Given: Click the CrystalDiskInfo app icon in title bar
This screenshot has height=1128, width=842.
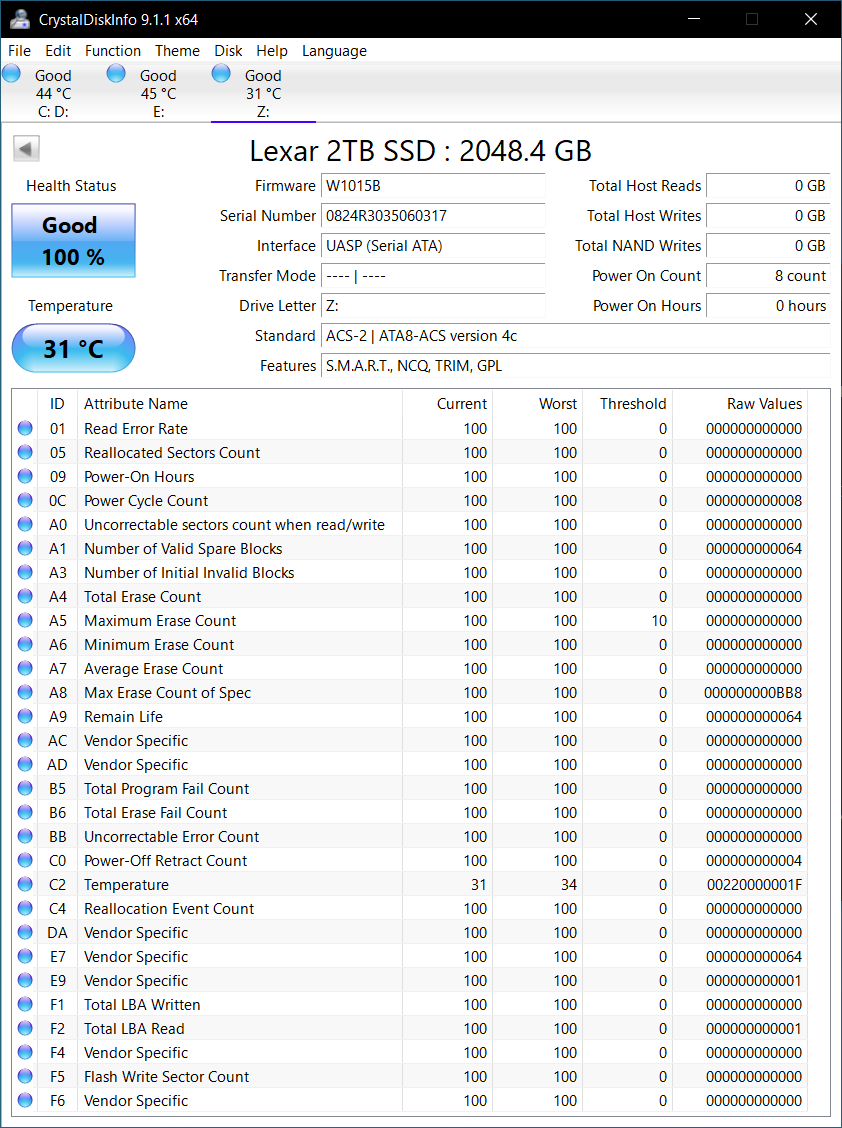Looking at the screenshot, I should click(x=20, y=19).
